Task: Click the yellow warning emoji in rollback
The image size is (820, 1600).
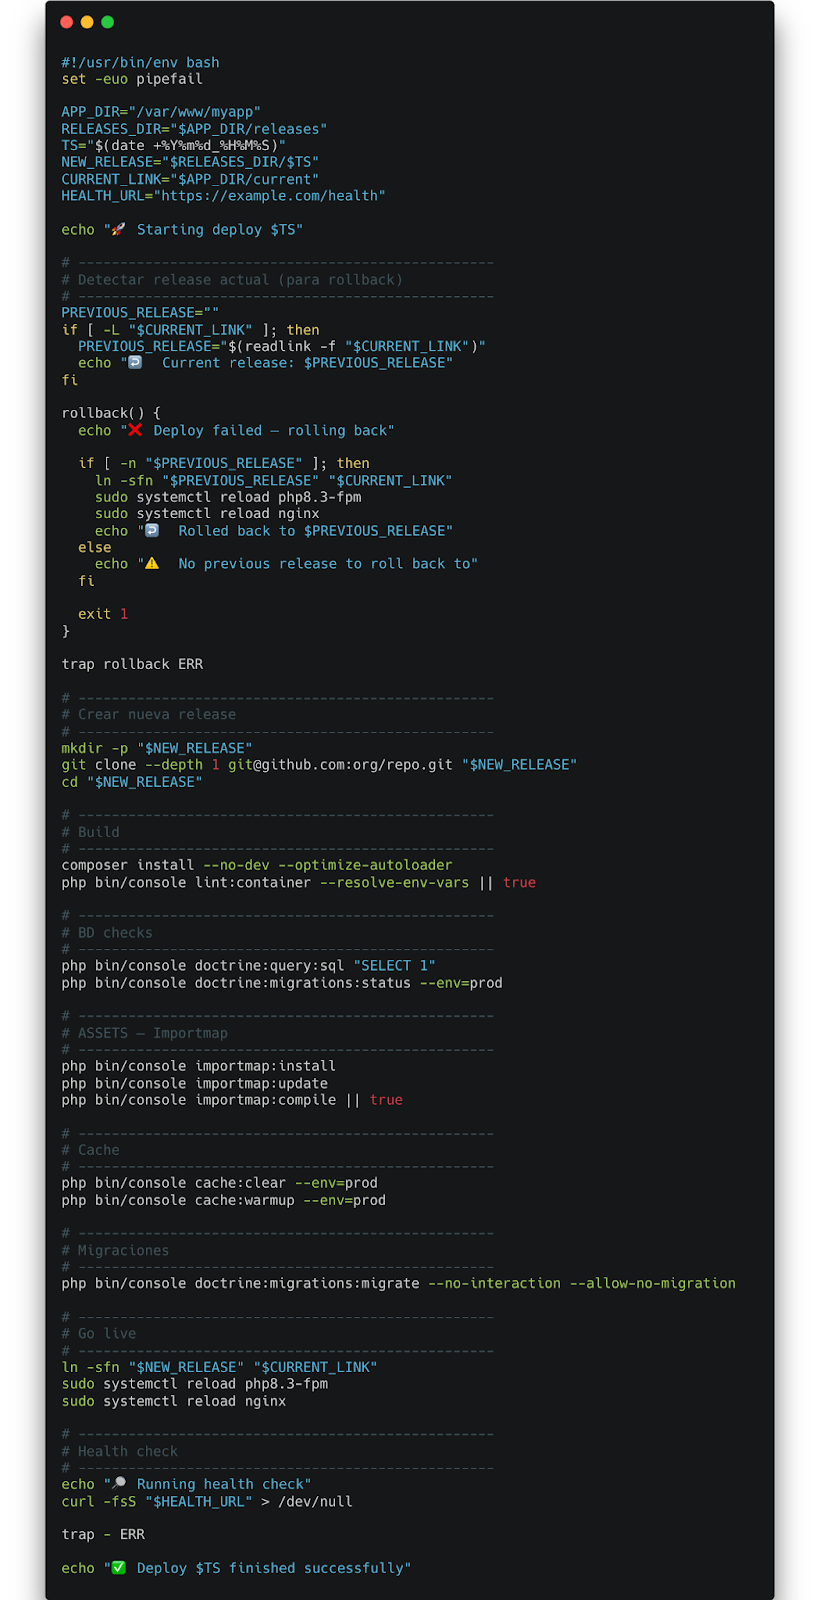Action: (x=152, y=563)
